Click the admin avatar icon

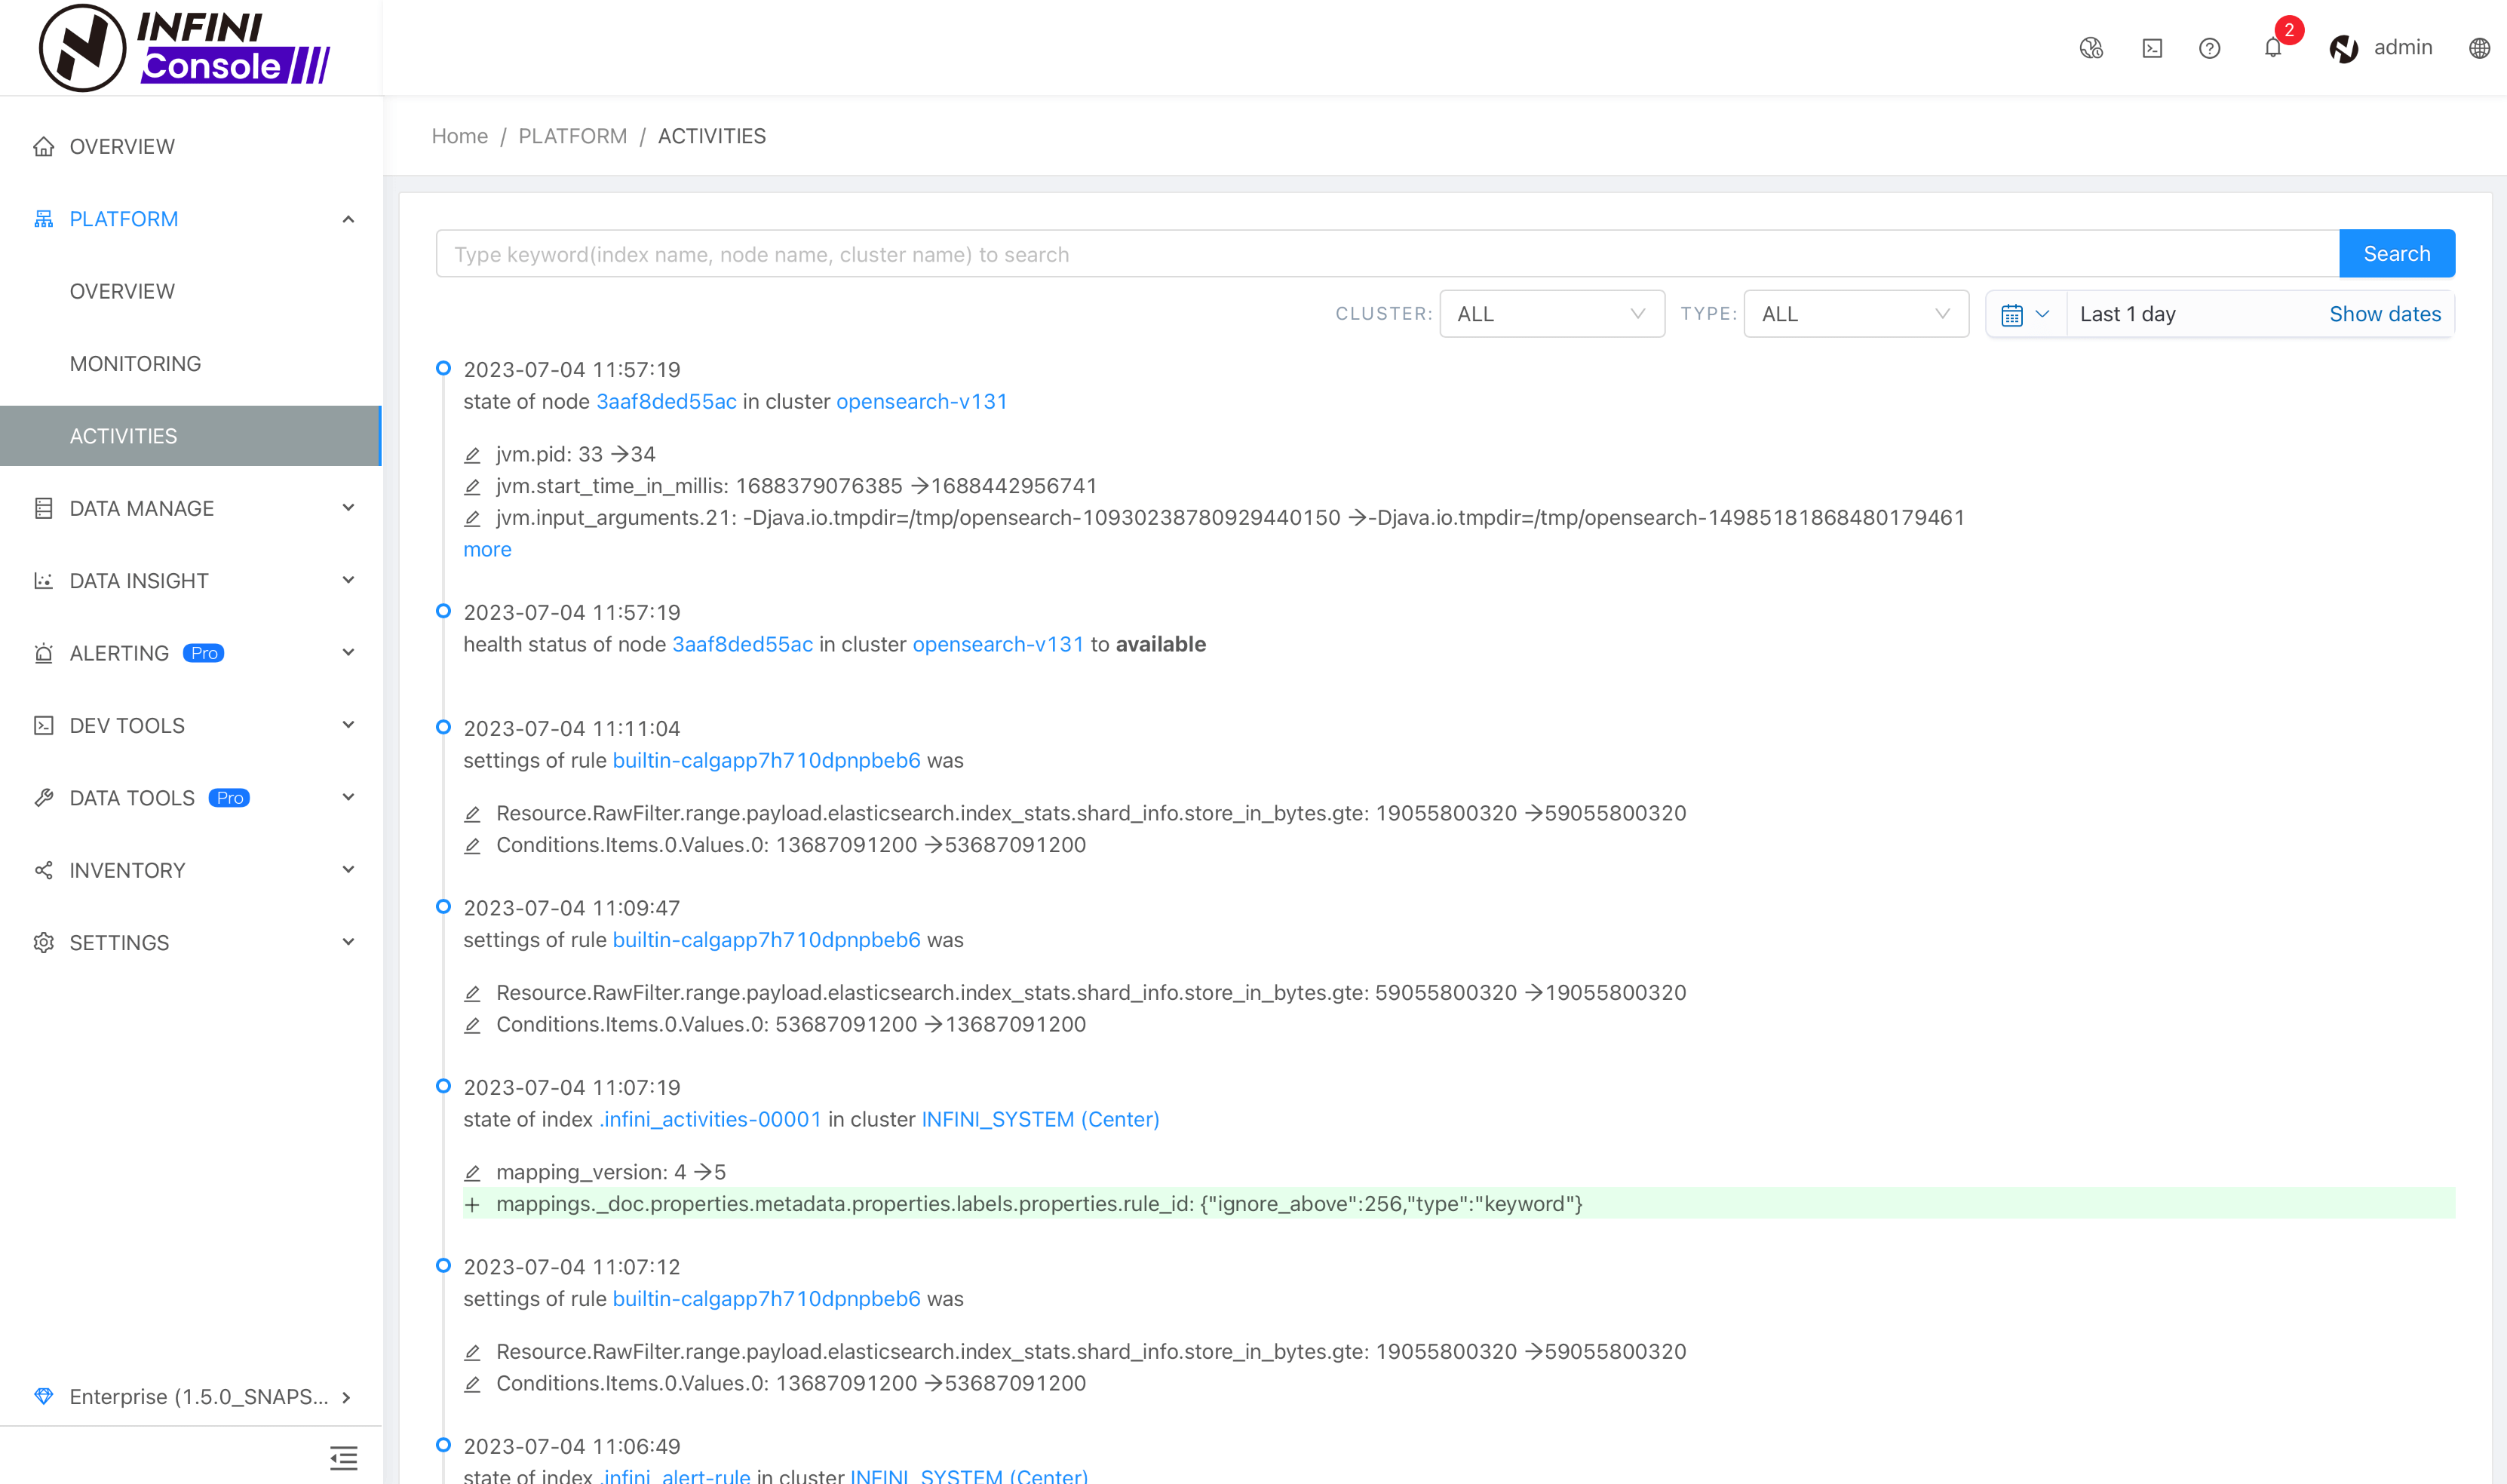tap(2344, 48)
